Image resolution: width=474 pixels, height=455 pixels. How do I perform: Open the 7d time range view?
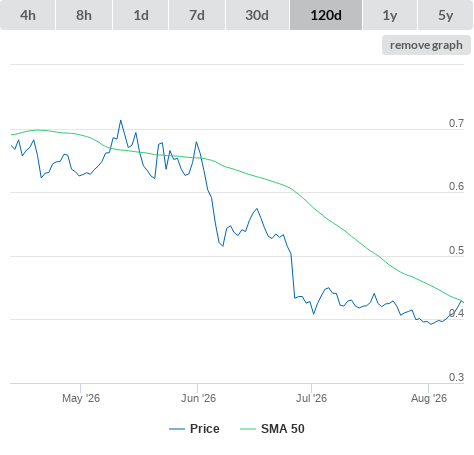tap(197, 15)
